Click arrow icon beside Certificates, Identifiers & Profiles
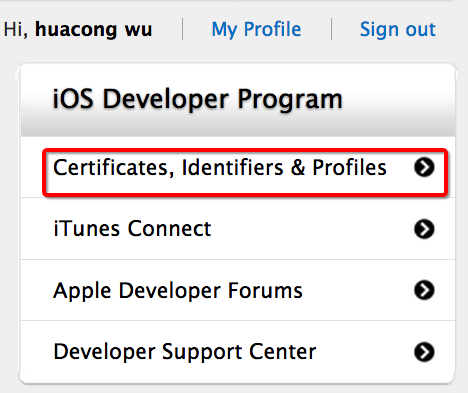468x393 pixels. [424, 167]
